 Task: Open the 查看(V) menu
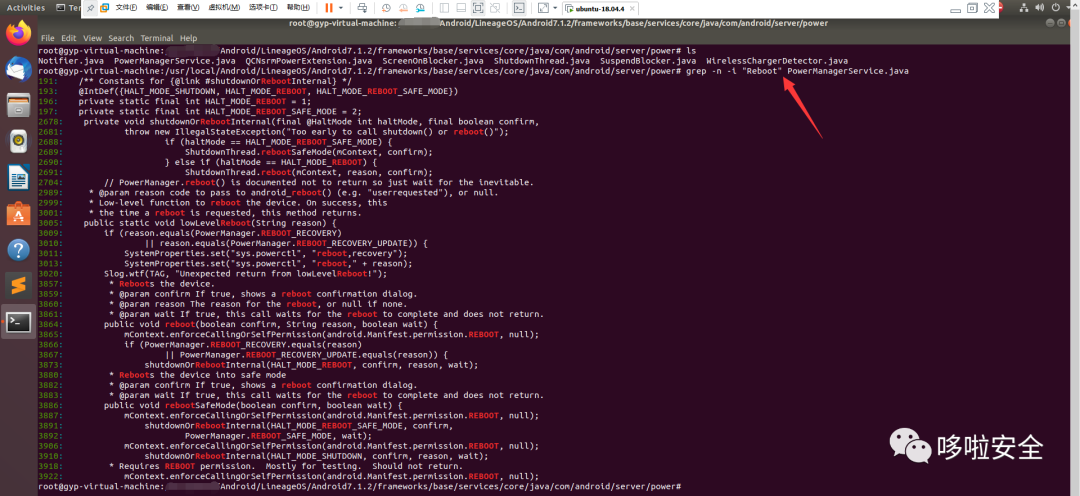(x=188, y=8)
